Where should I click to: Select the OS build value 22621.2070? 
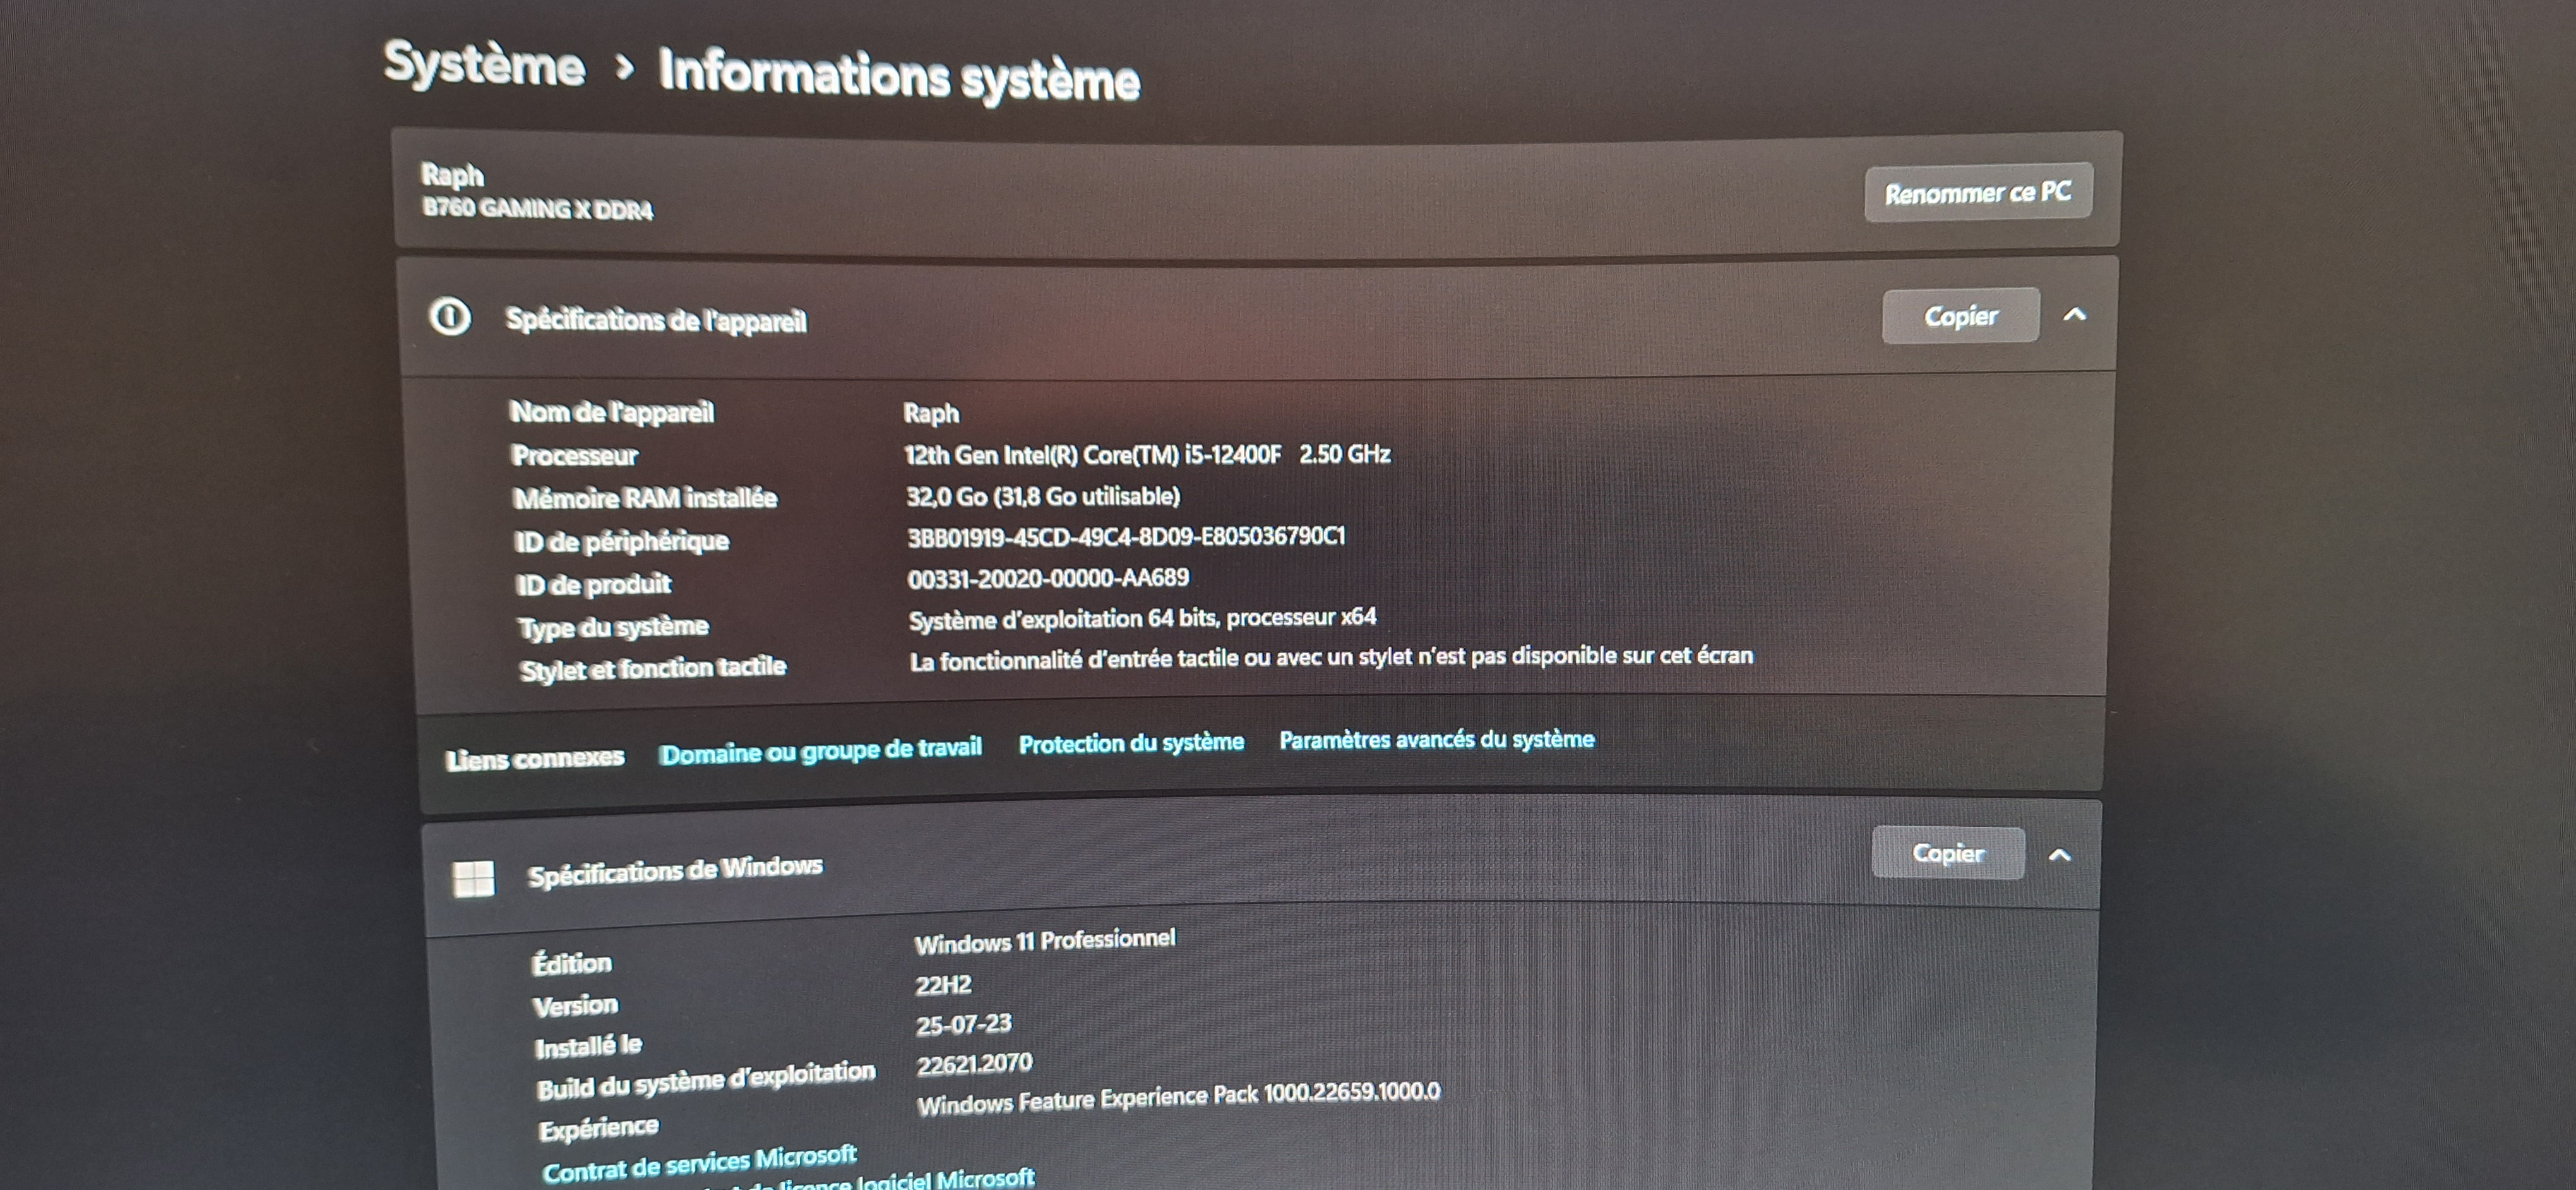point(974,1064)
